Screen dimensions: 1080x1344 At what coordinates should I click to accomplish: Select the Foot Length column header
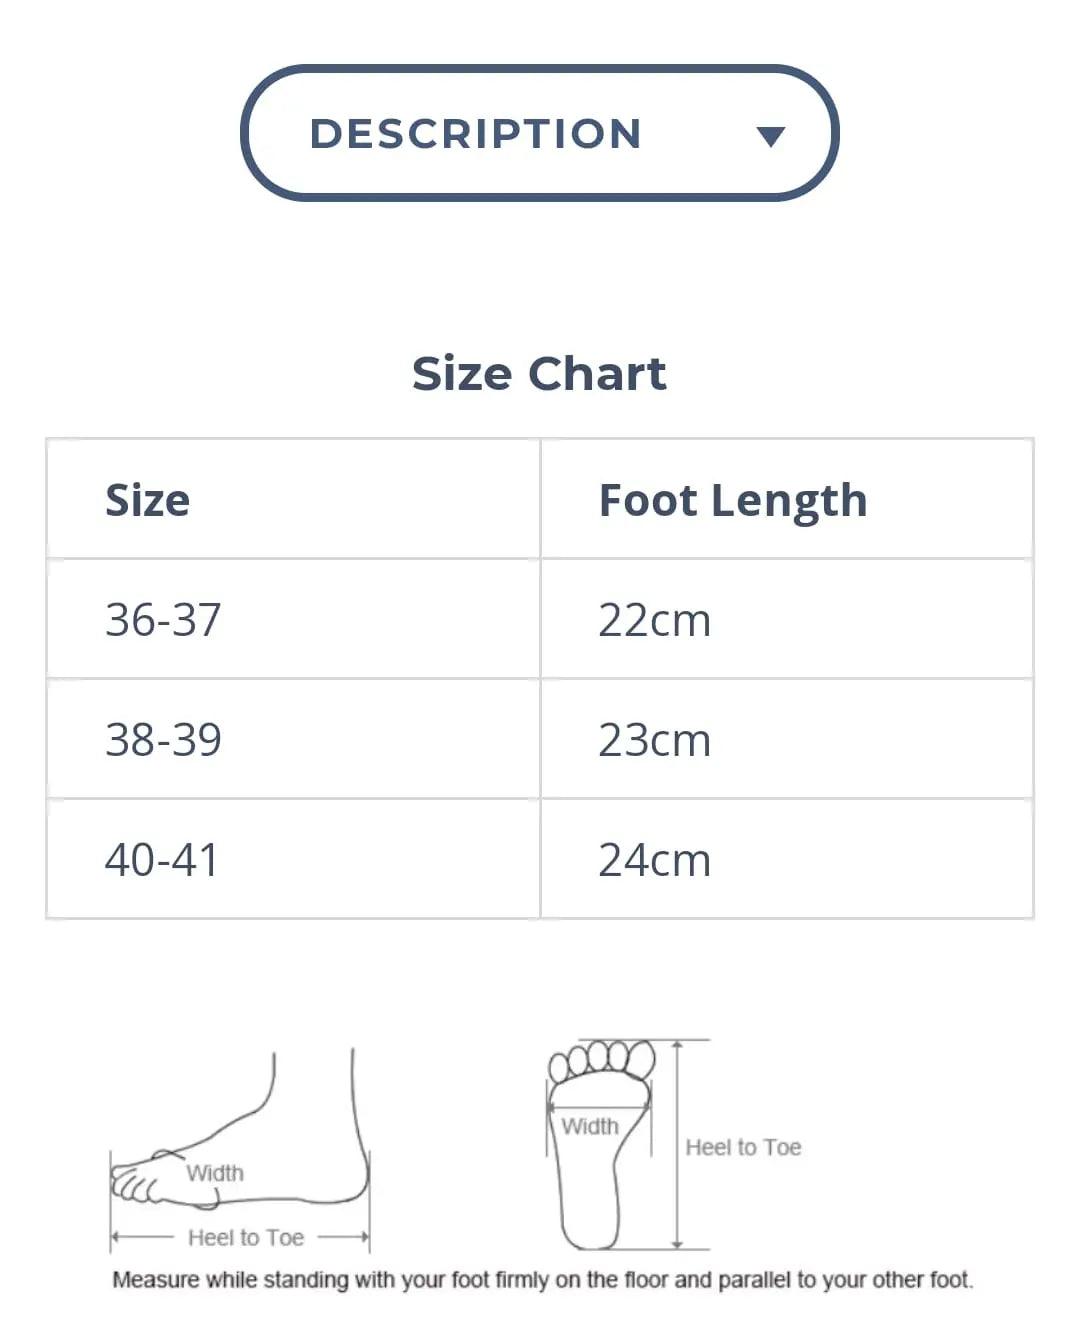732,500
